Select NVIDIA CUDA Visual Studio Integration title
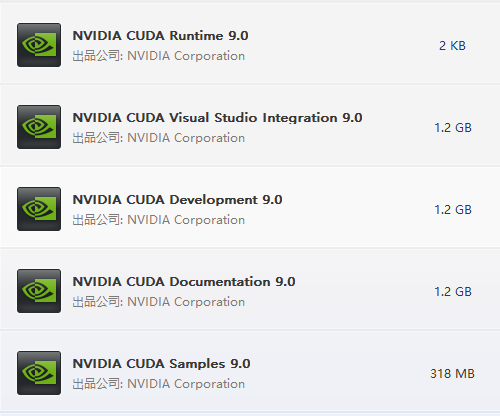Image resolution: width=500 pixels, height=416 pixels. [217, 118]
